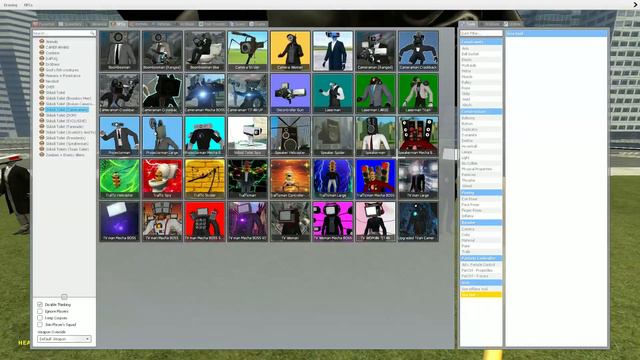Select the TV man Mecha BOSS on red background

[204, 222]
